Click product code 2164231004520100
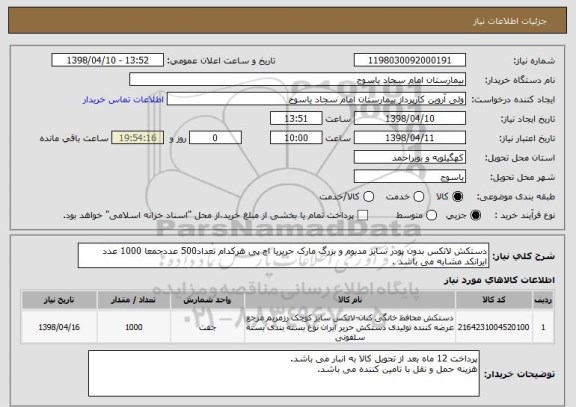The width and height of the screenshot is (576, 407). [493, 327]
